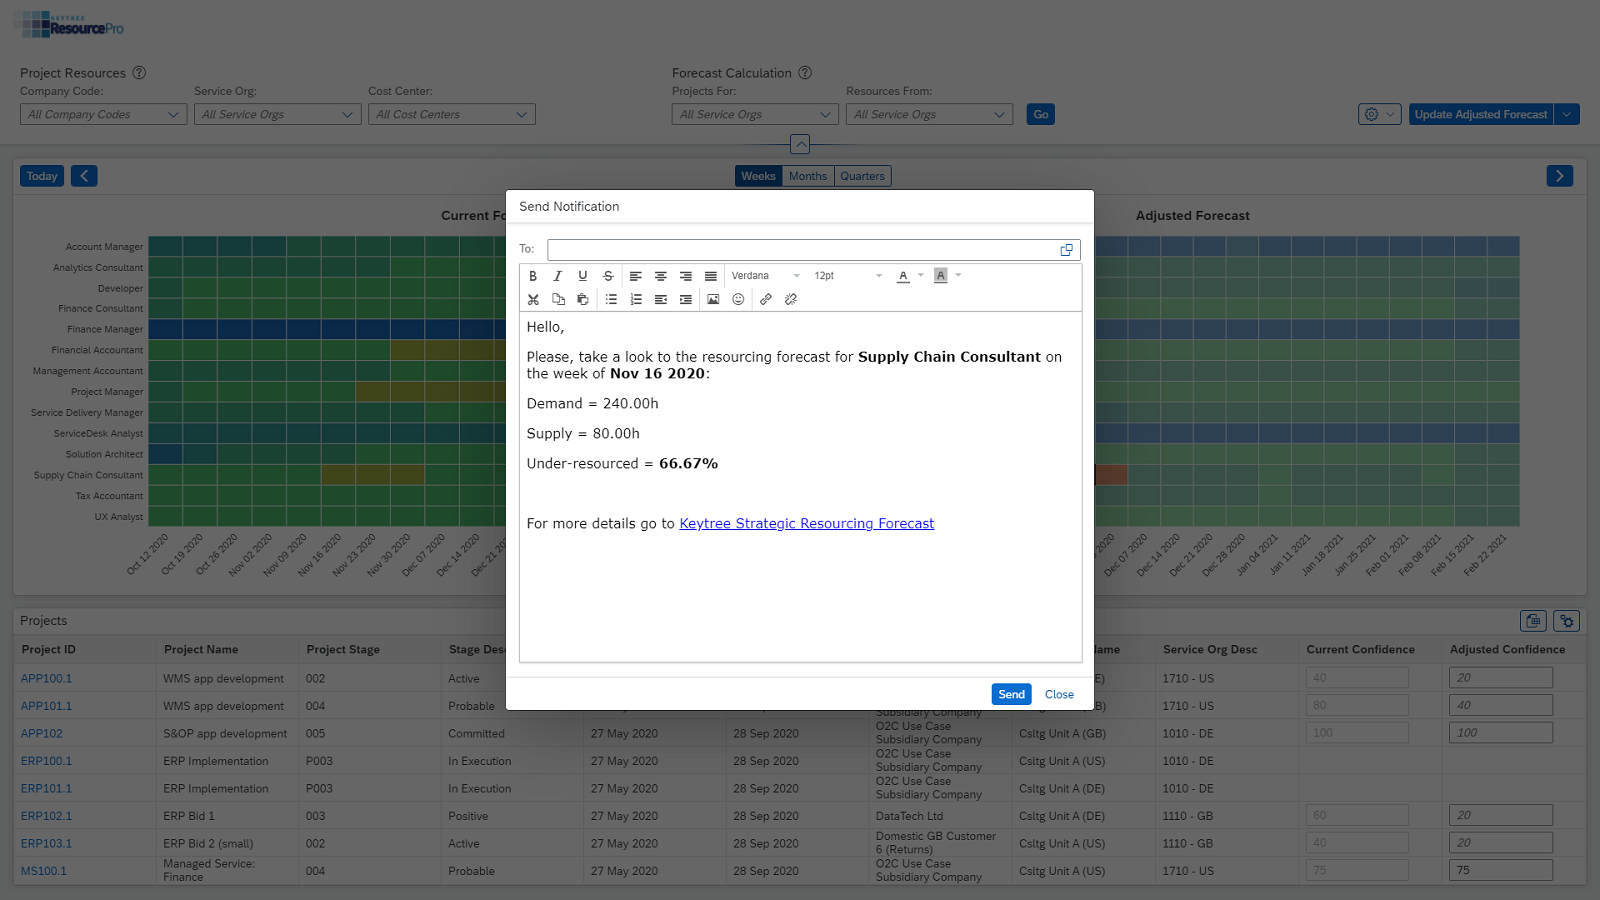Click the remove link icon

[x=791, y=300]
